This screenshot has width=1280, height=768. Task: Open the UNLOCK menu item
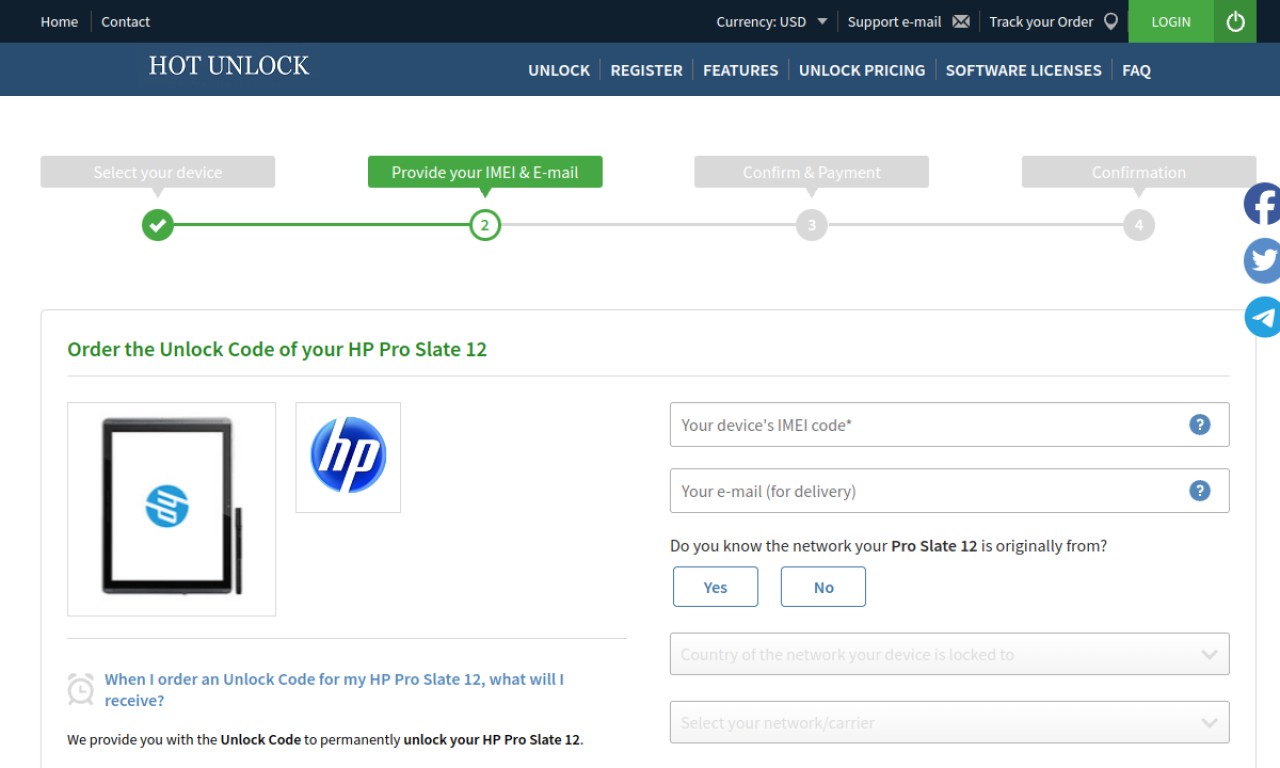point(559,70)
